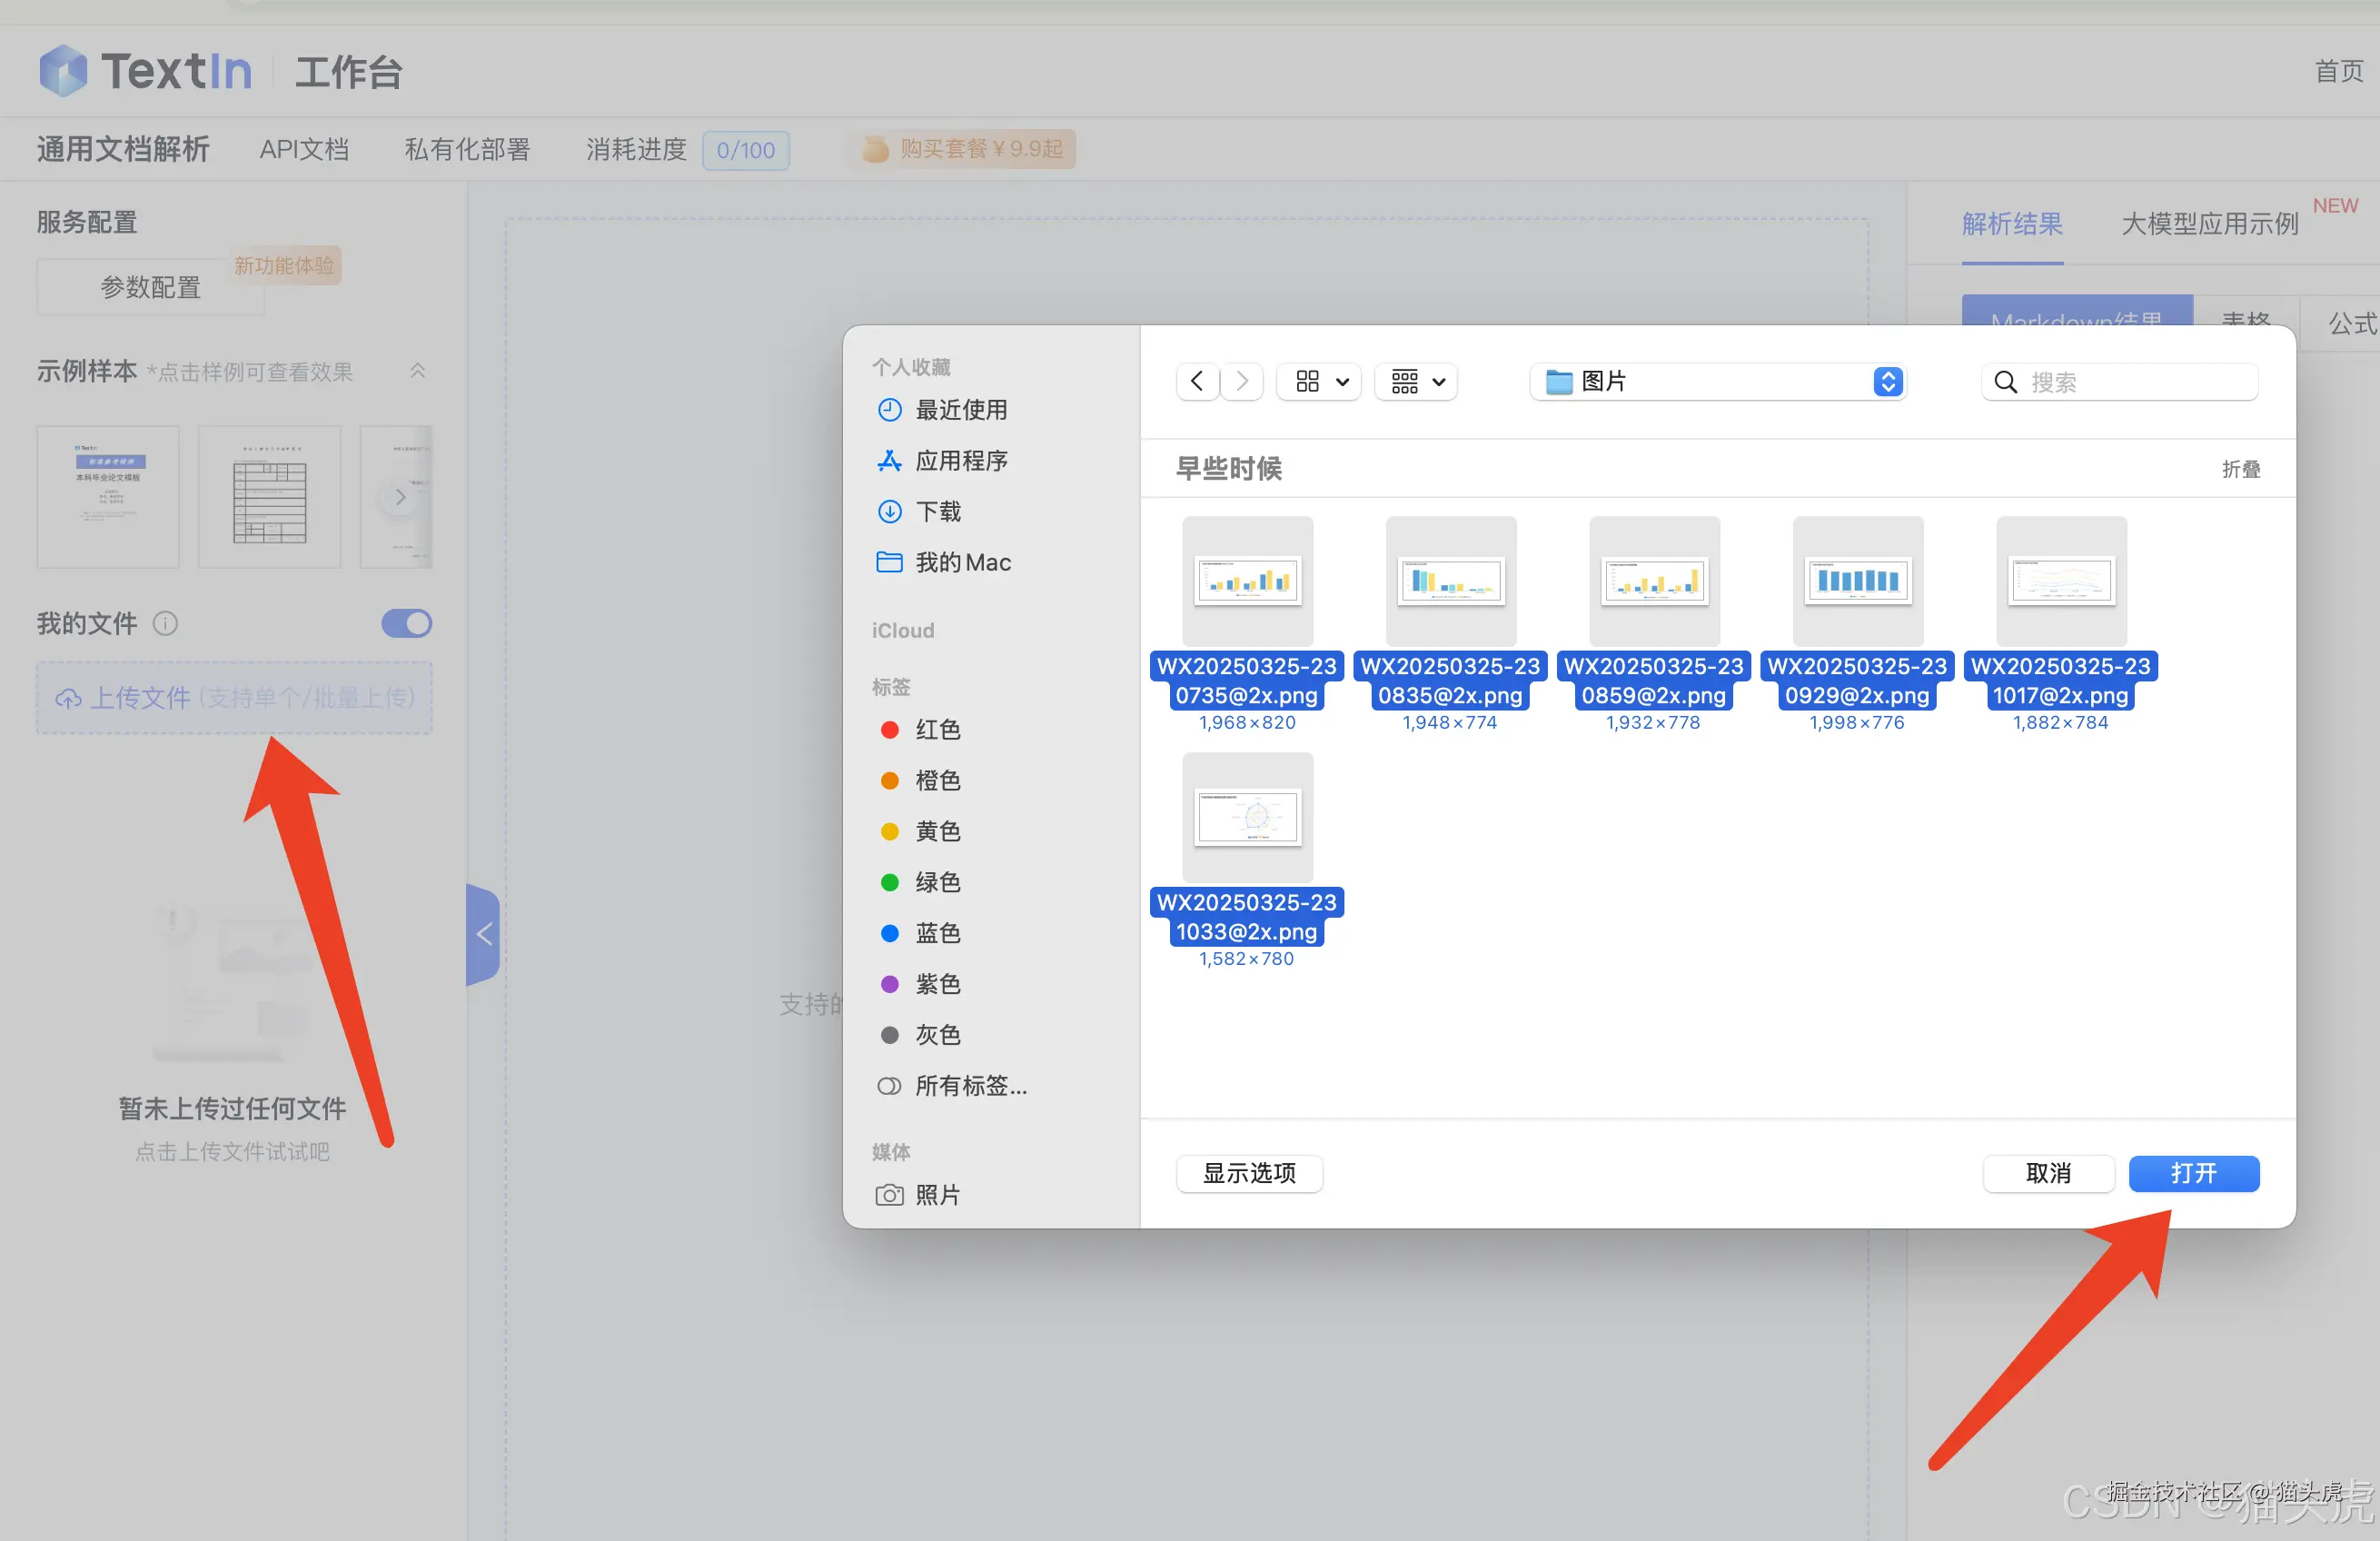Switch to the API文档 tab
This screenshot has height=1541, width=2380.
[303, 148]
